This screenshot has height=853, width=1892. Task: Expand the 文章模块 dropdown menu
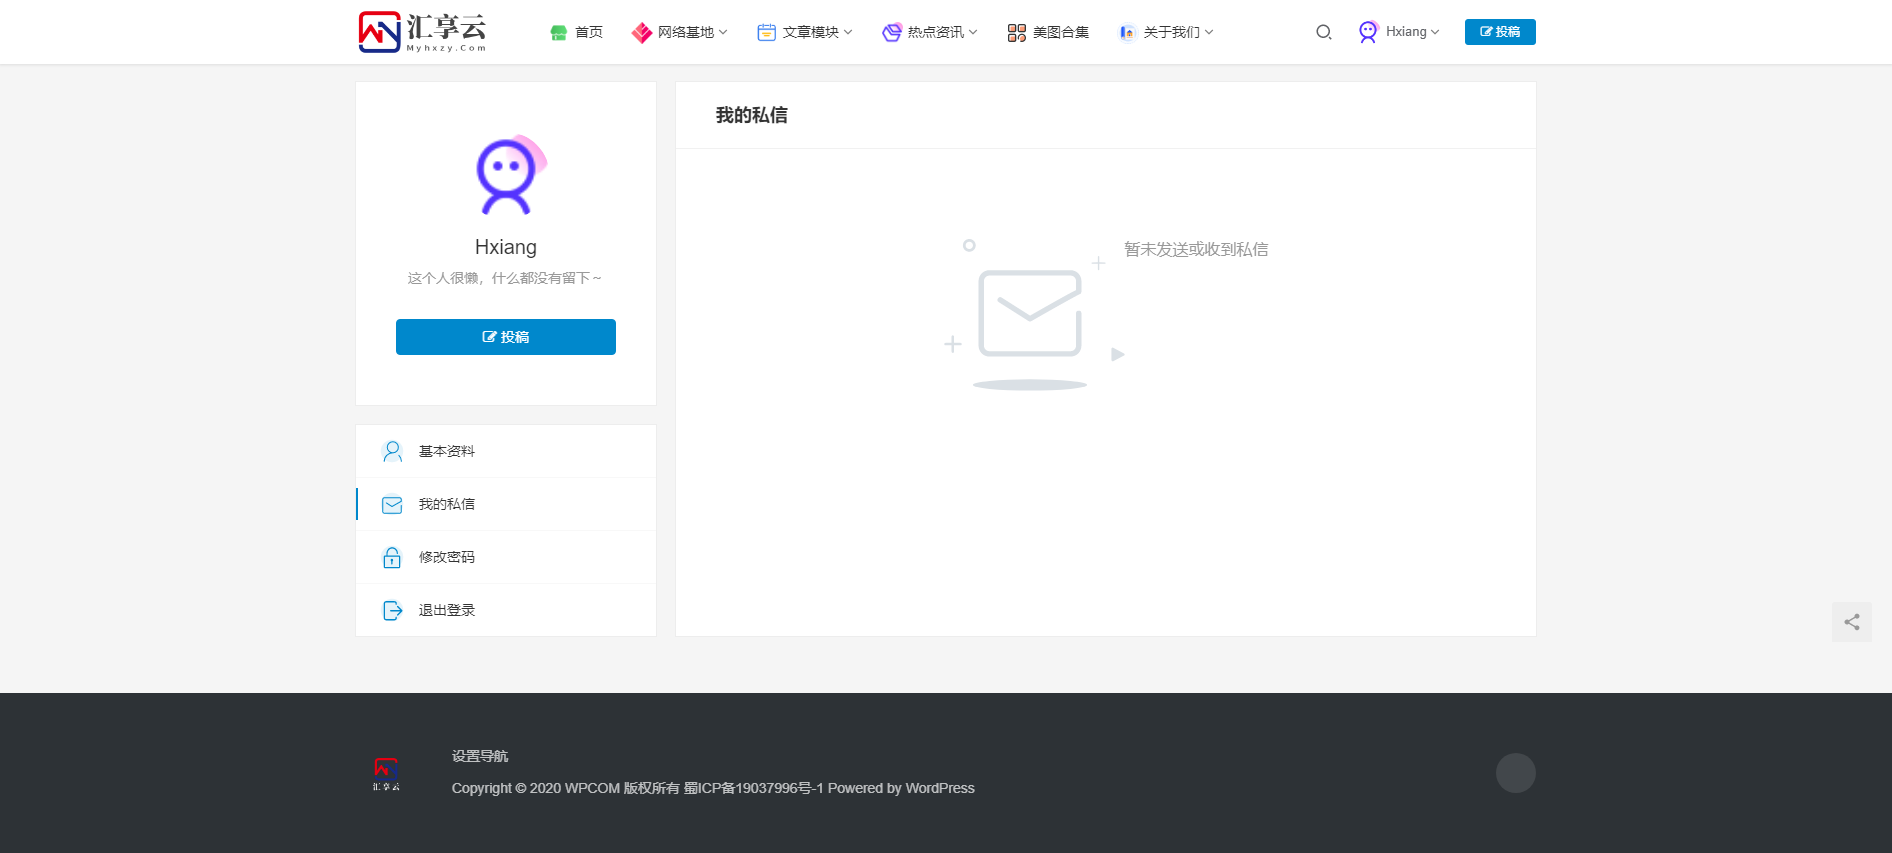805,32
